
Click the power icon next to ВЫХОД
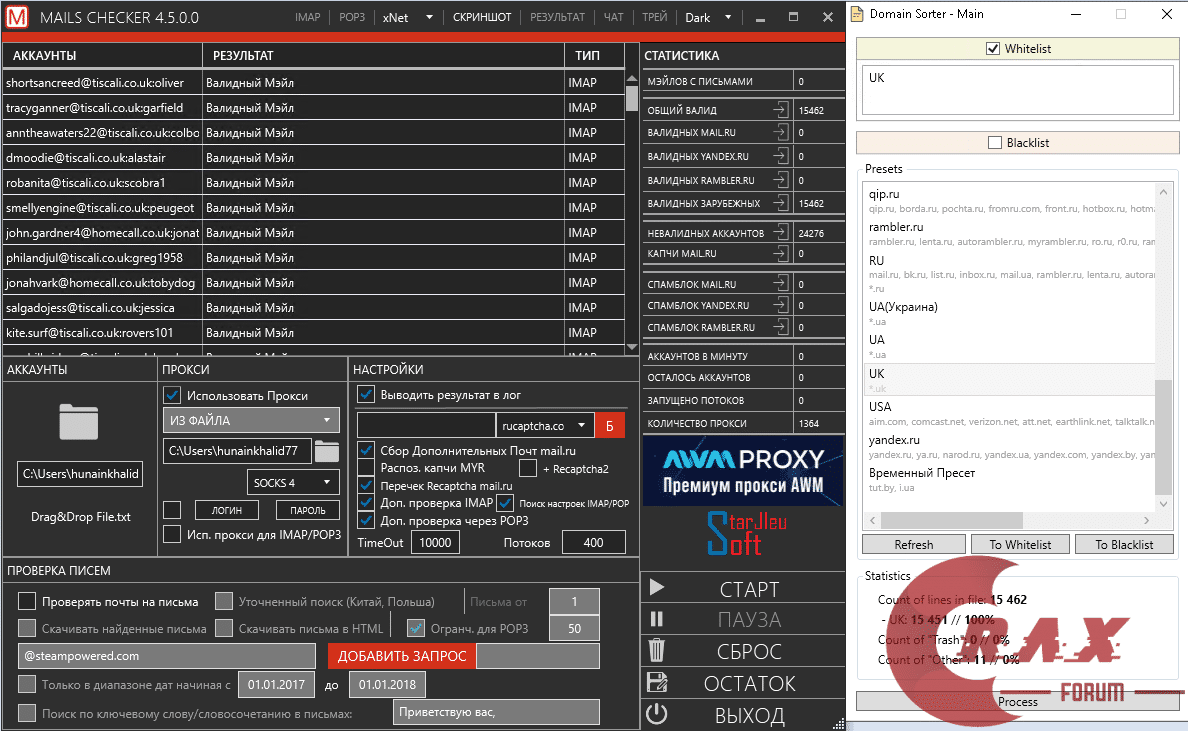658,714
